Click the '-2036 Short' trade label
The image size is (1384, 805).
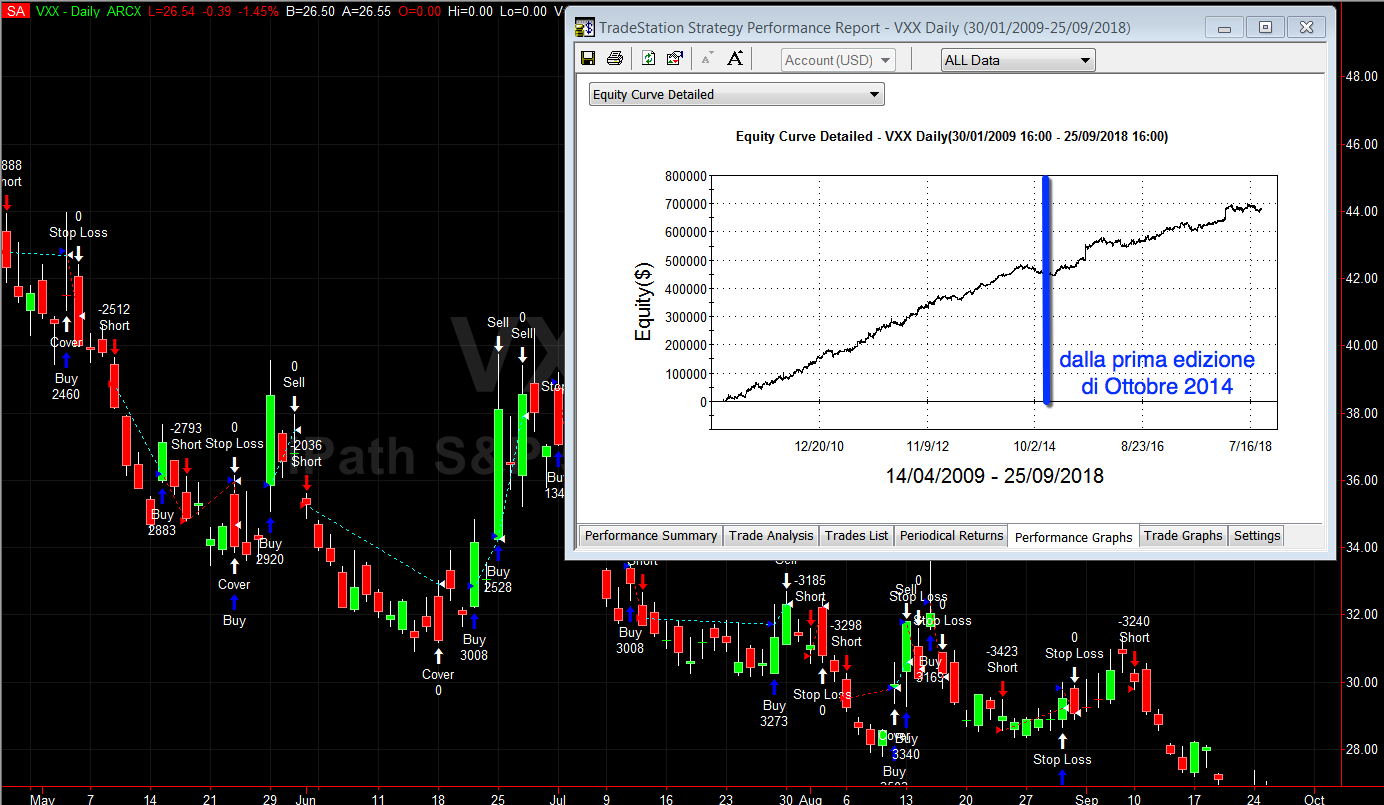pos(307,454)
